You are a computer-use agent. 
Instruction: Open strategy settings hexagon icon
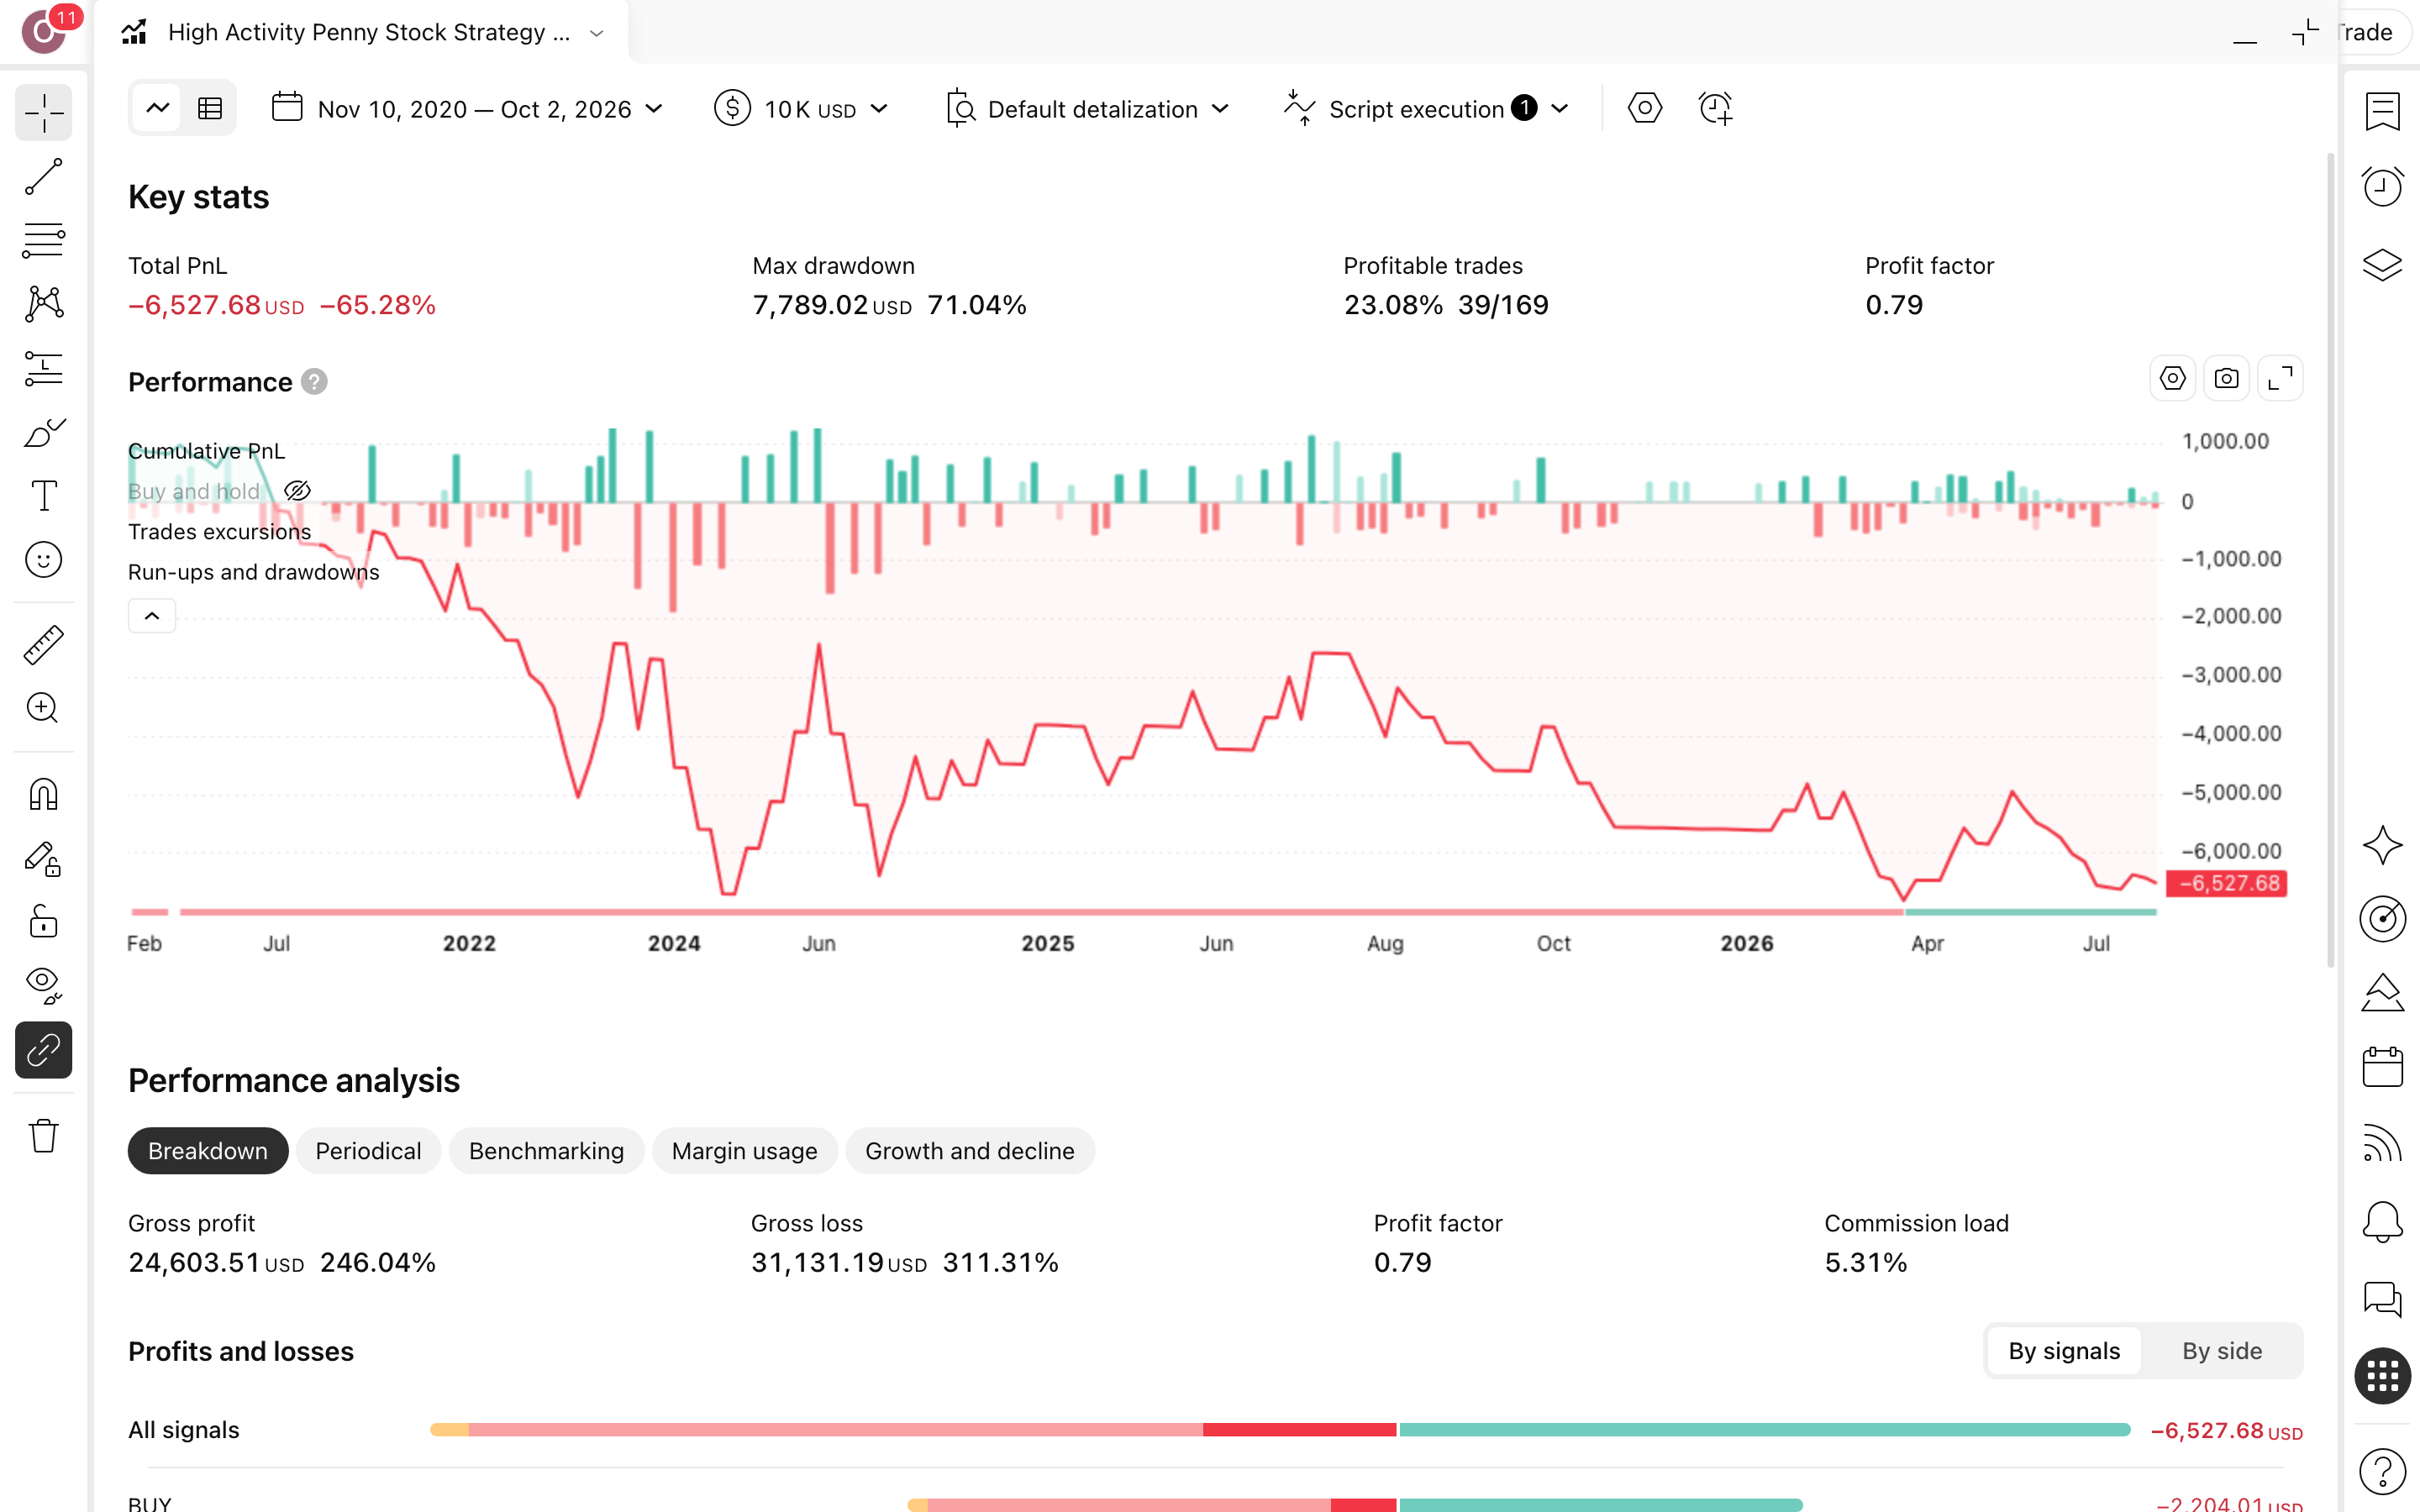click(1645, 108)
